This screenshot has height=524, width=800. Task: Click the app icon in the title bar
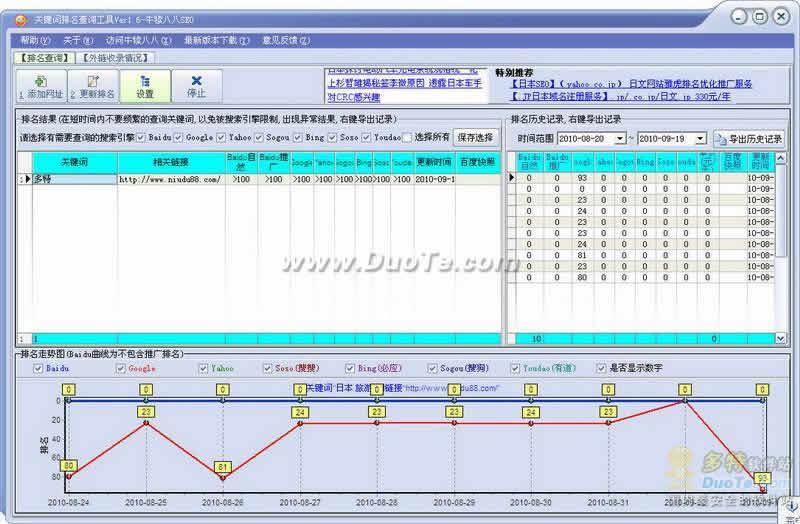click(x=21, y=18)
